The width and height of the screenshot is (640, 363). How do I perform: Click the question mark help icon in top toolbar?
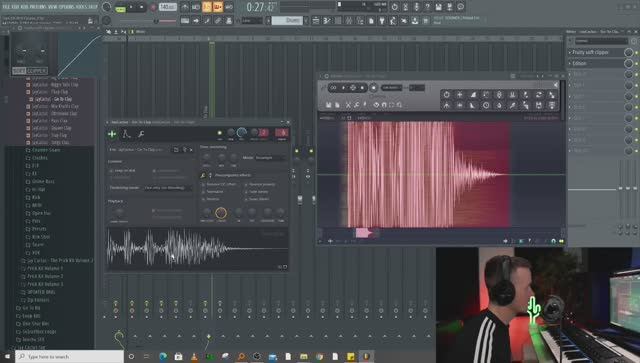click(427, 7)
